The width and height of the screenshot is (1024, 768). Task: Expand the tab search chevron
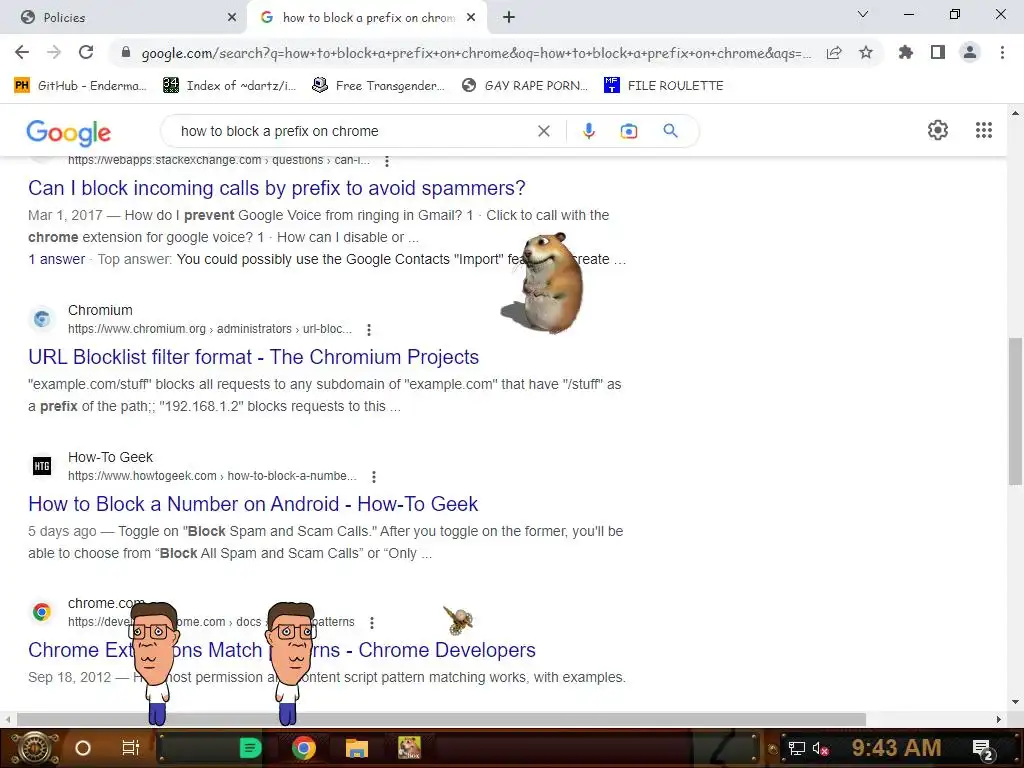[863, 14]
